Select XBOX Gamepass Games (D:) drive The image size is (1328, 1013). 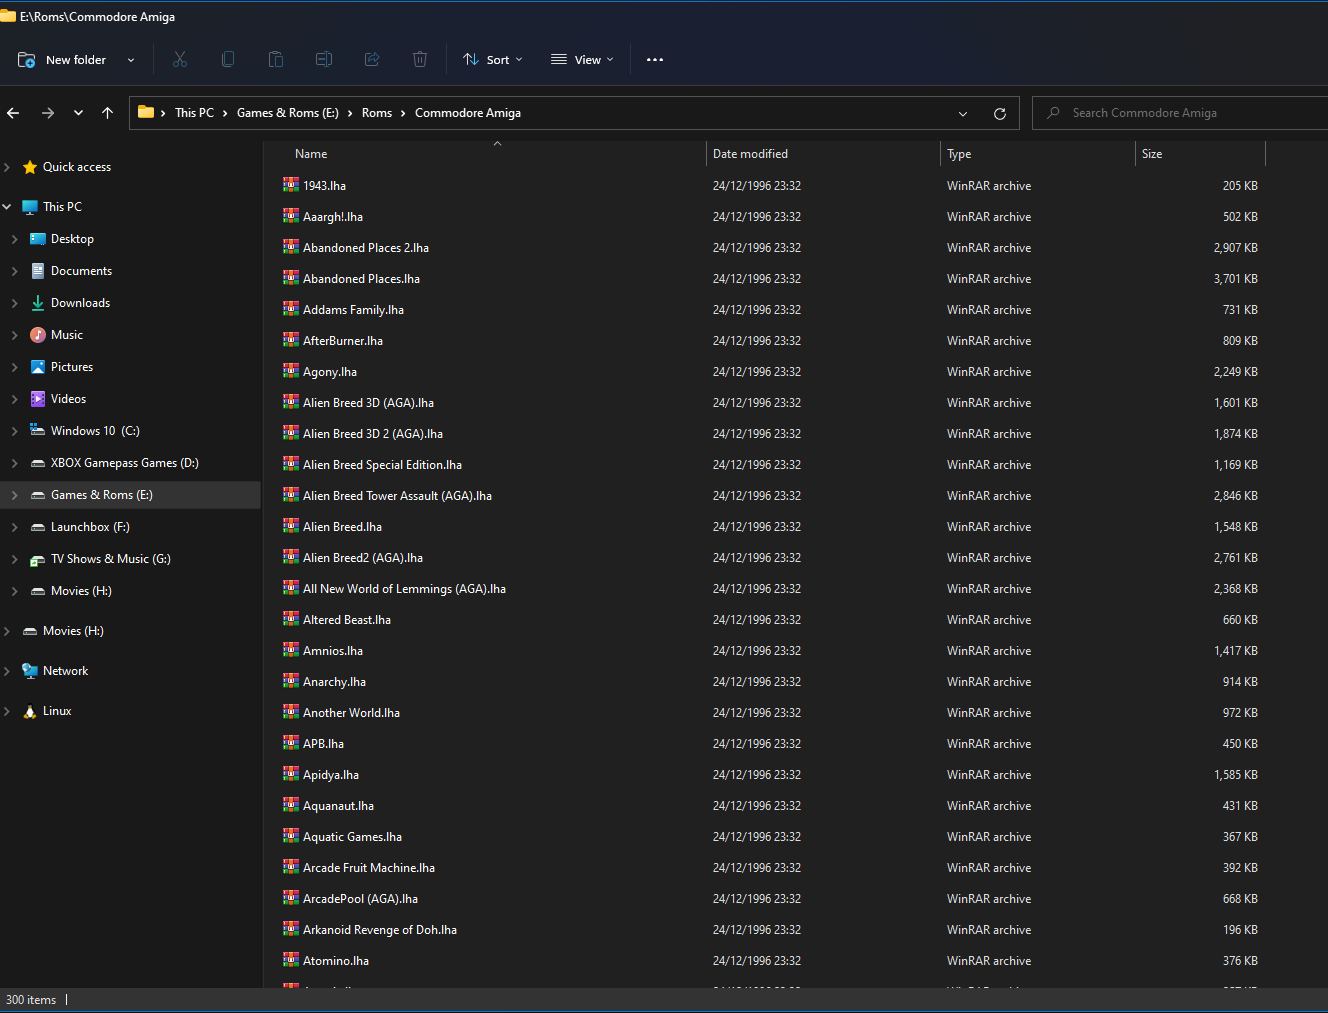(125, 463)
